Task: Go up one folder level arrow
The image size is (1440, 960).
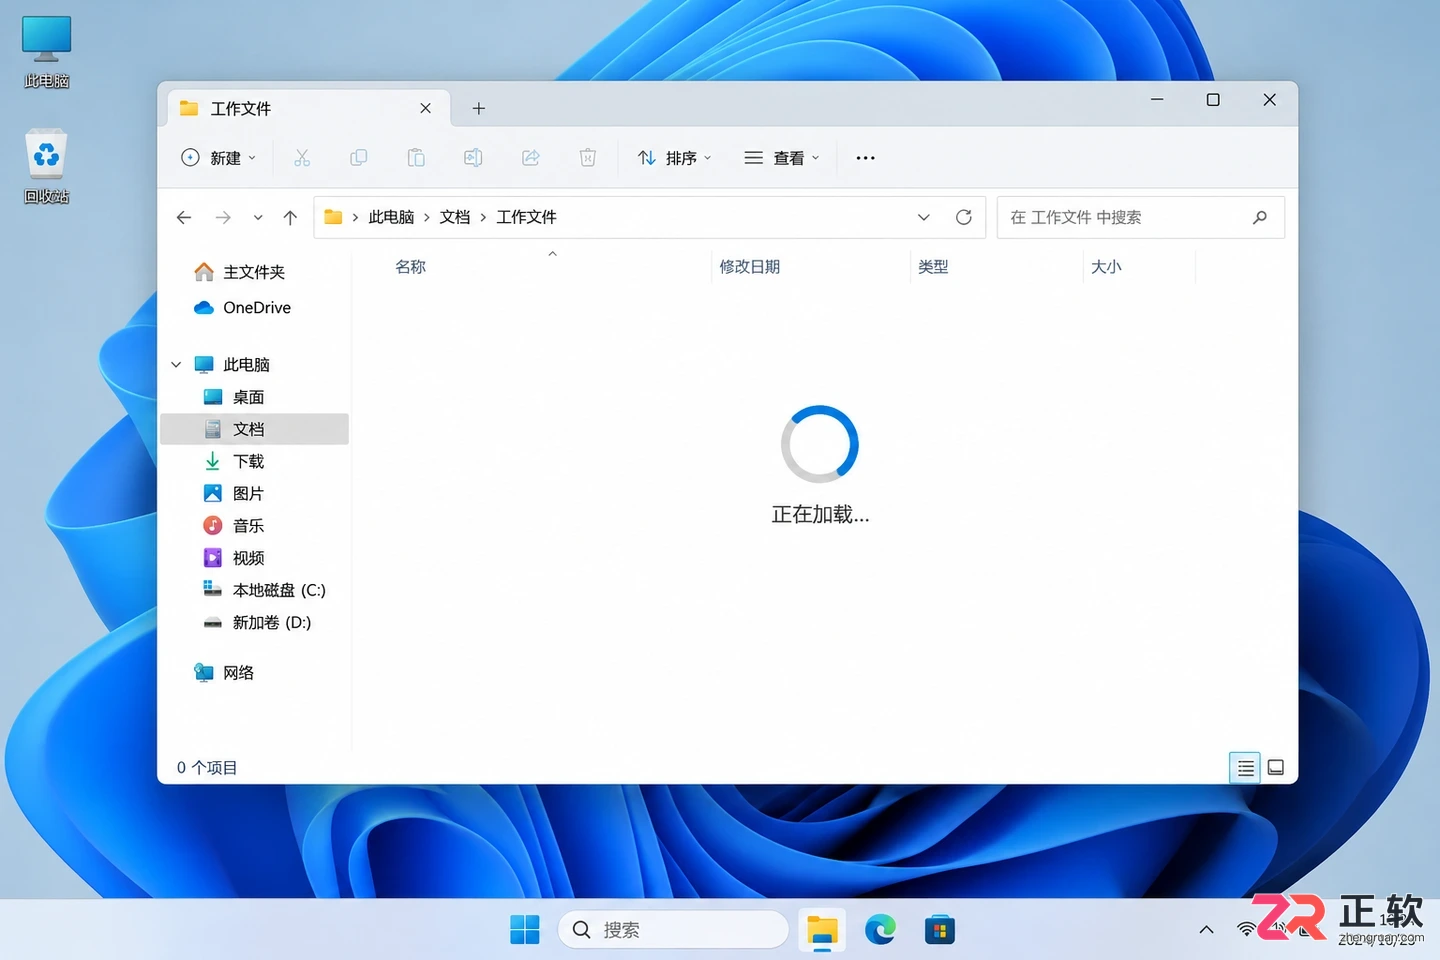Action: point(290,217)
